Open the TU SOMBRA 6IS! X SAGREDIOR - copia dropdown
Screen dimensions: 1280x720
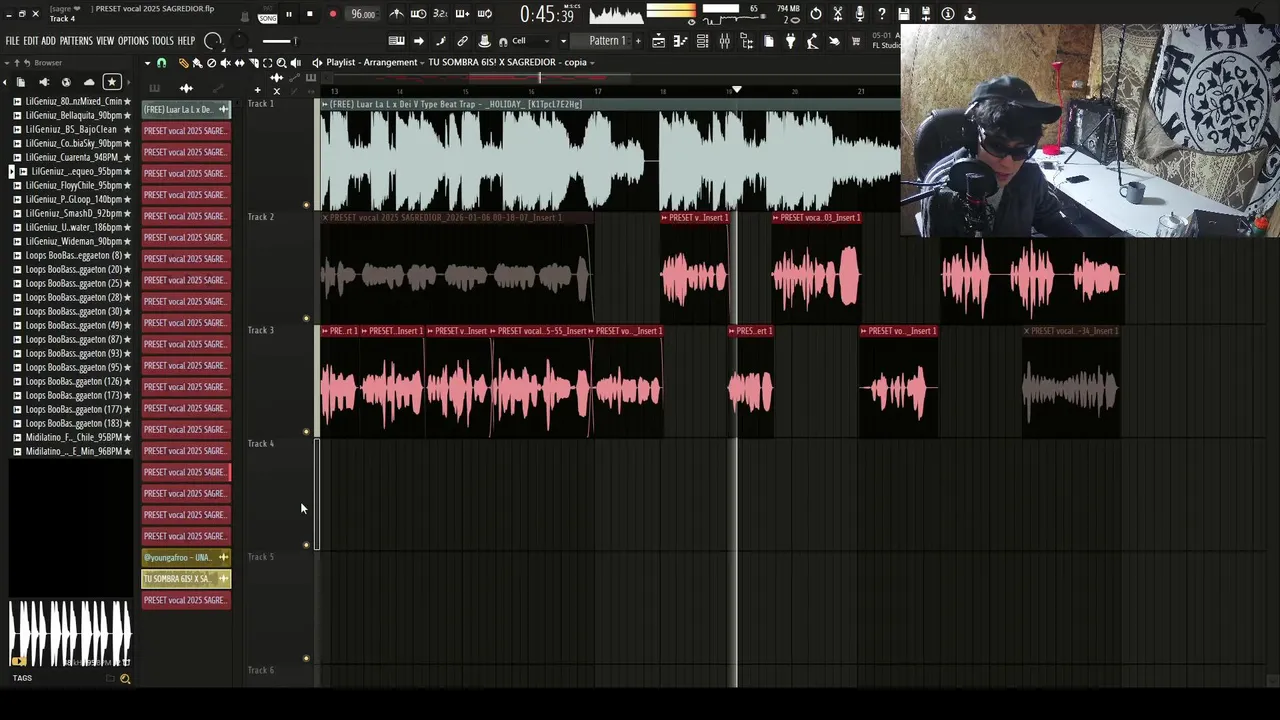512,62
